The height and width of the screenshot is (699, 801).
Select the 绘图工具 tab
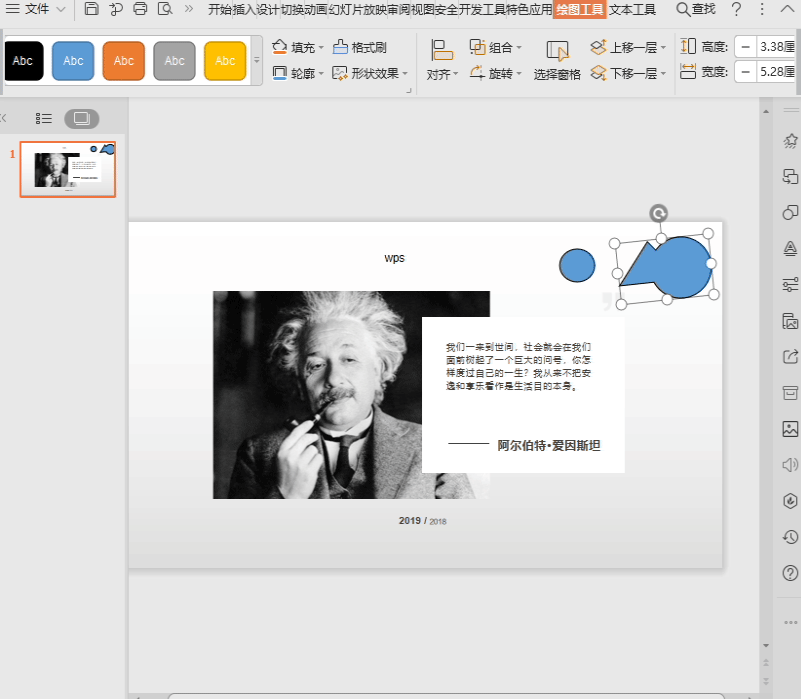580,9
